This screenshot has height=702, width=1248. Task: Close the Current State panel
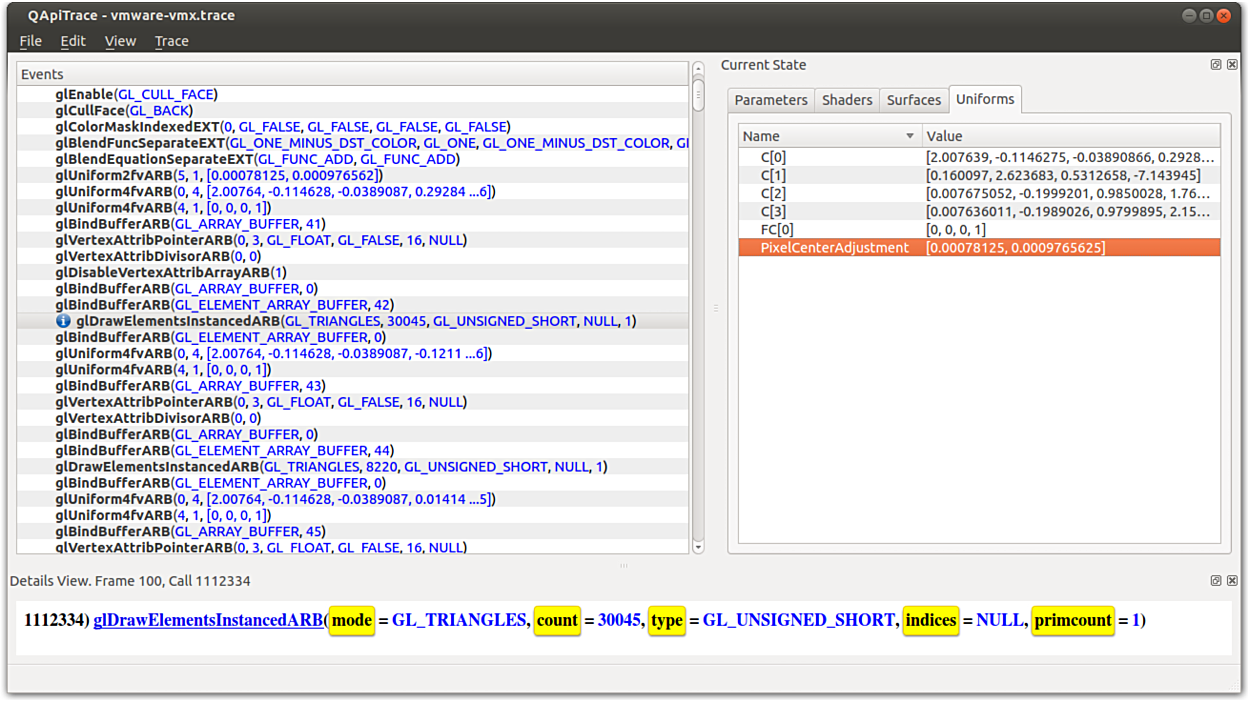1230,65
